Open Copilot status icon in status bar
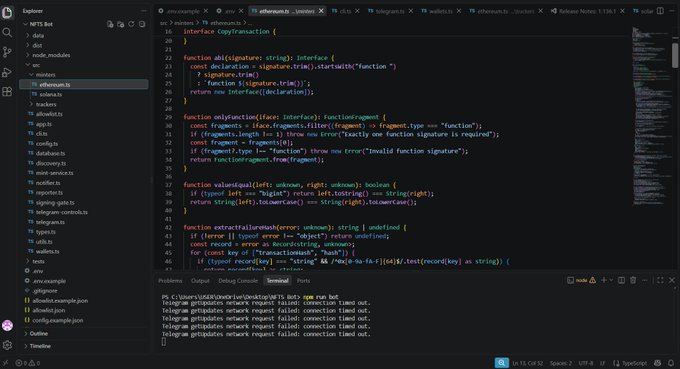Image resolution: width=680 pixels, height=369 pixels. [657, 363]
